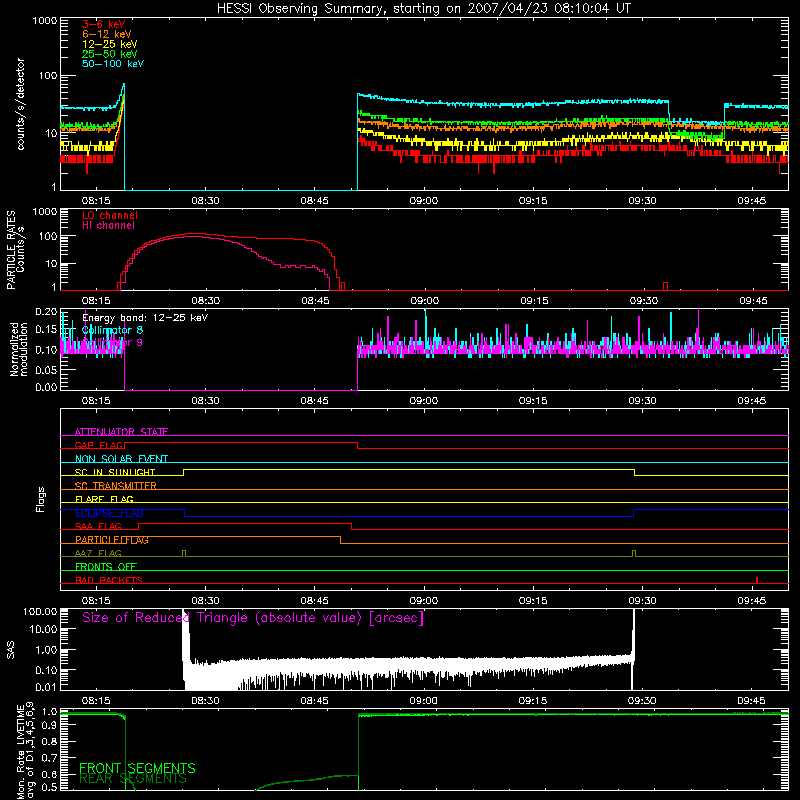Select the green "25-50 keV" legend entry
The image size is (800, 800).
(110, 54)
